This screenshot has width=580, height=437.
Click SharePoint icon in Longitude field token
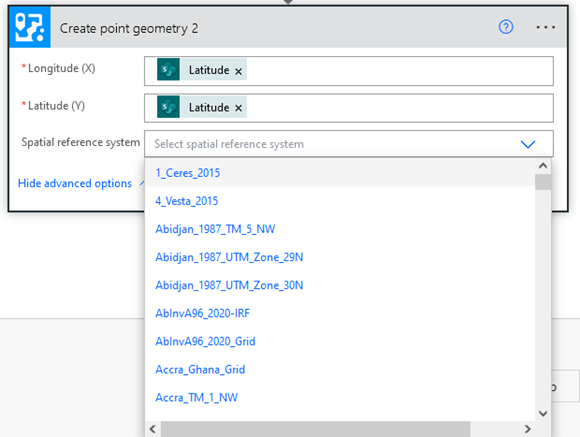pyautogui.click(x=168, y=69)
